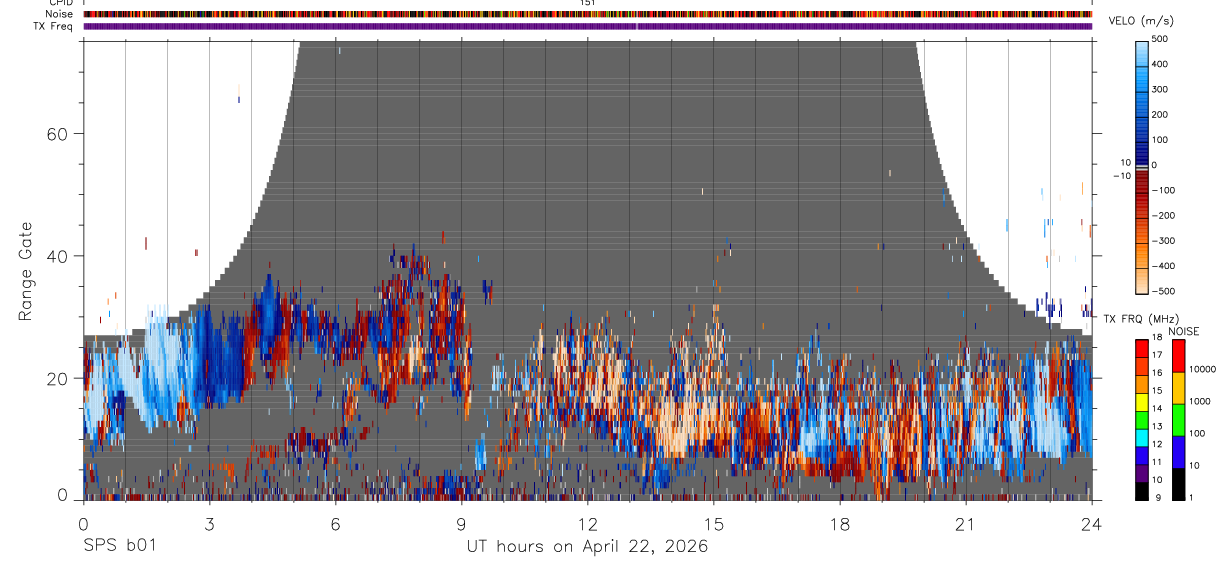Click the 1000 label on noise scale
Viewport: 1228px width, 567px height.
click(1201, 402)
